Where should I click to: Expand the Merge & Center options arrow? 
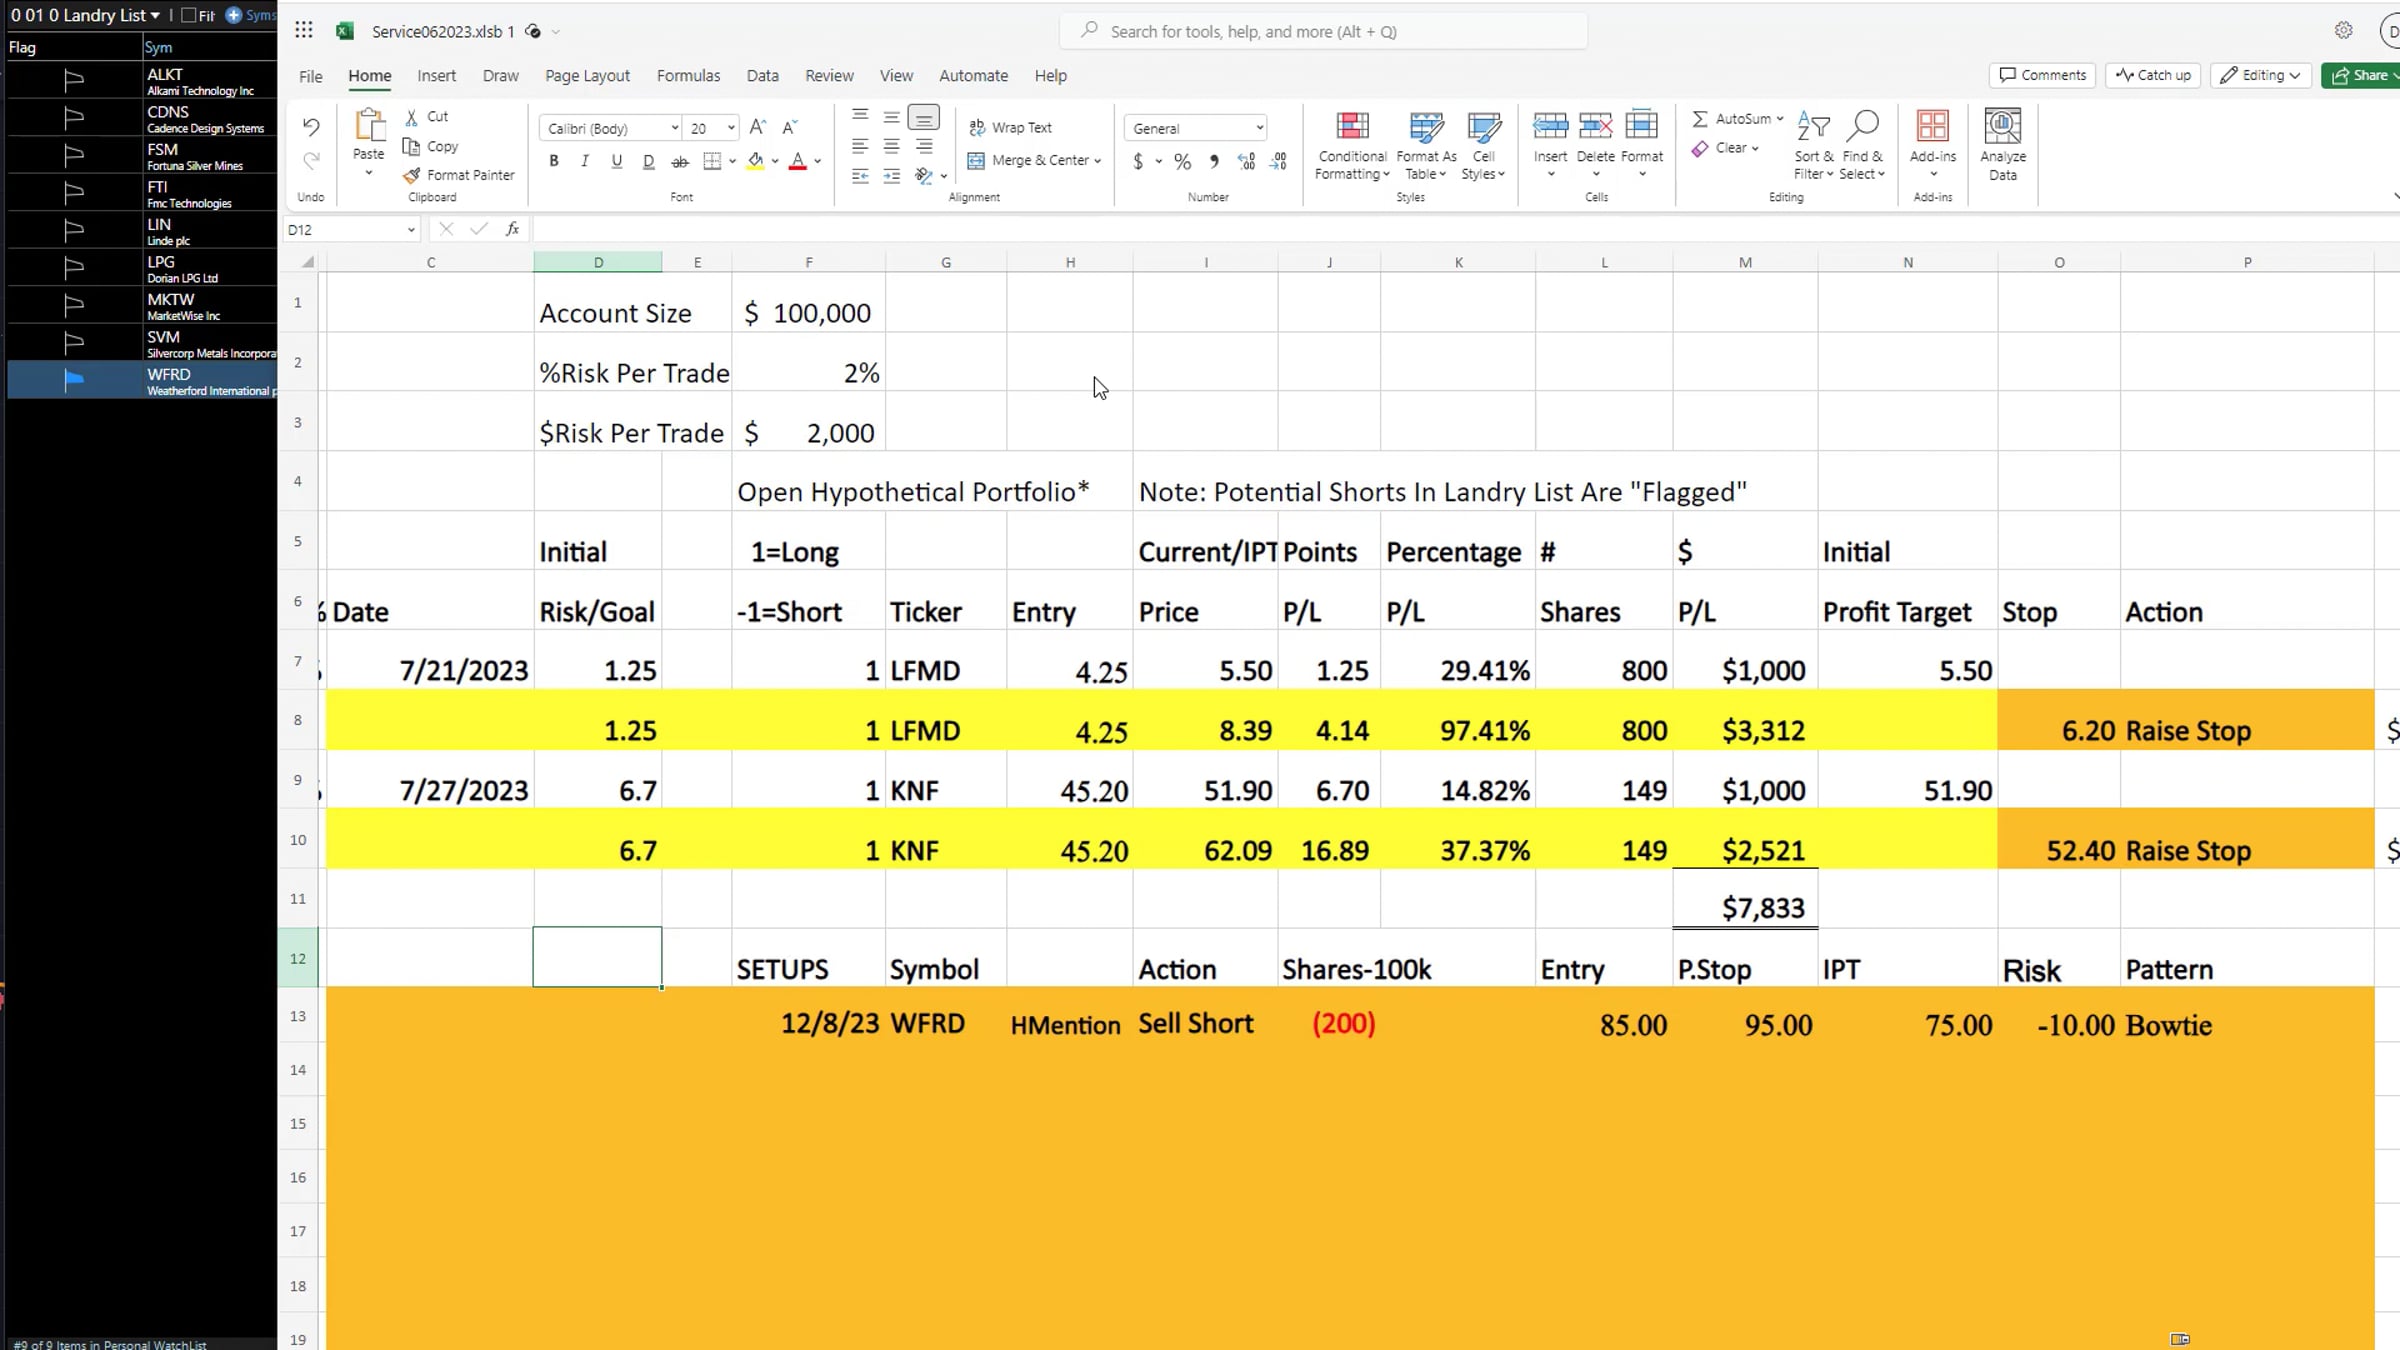point(1098,160)
